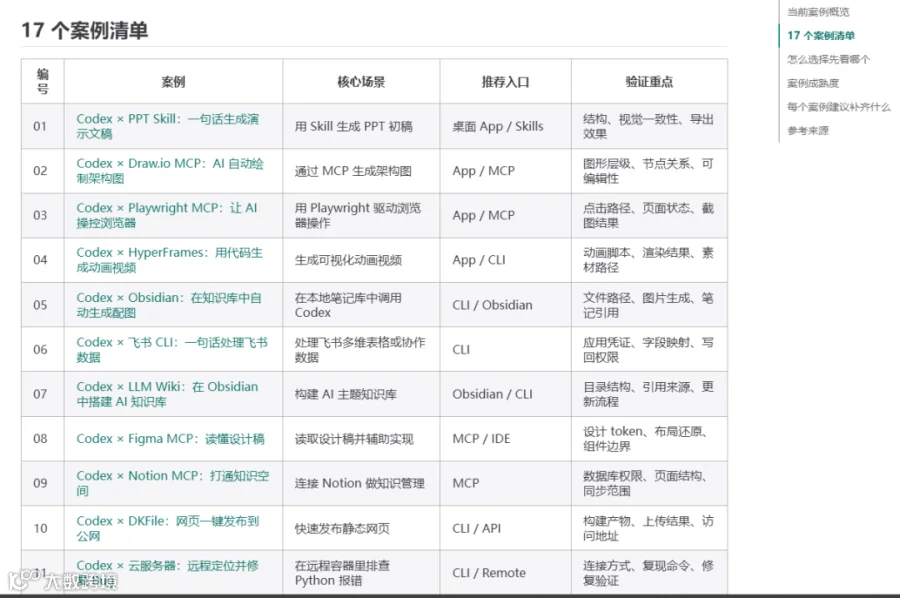Go to 案例成熟度 outline entry

(813, 83)
